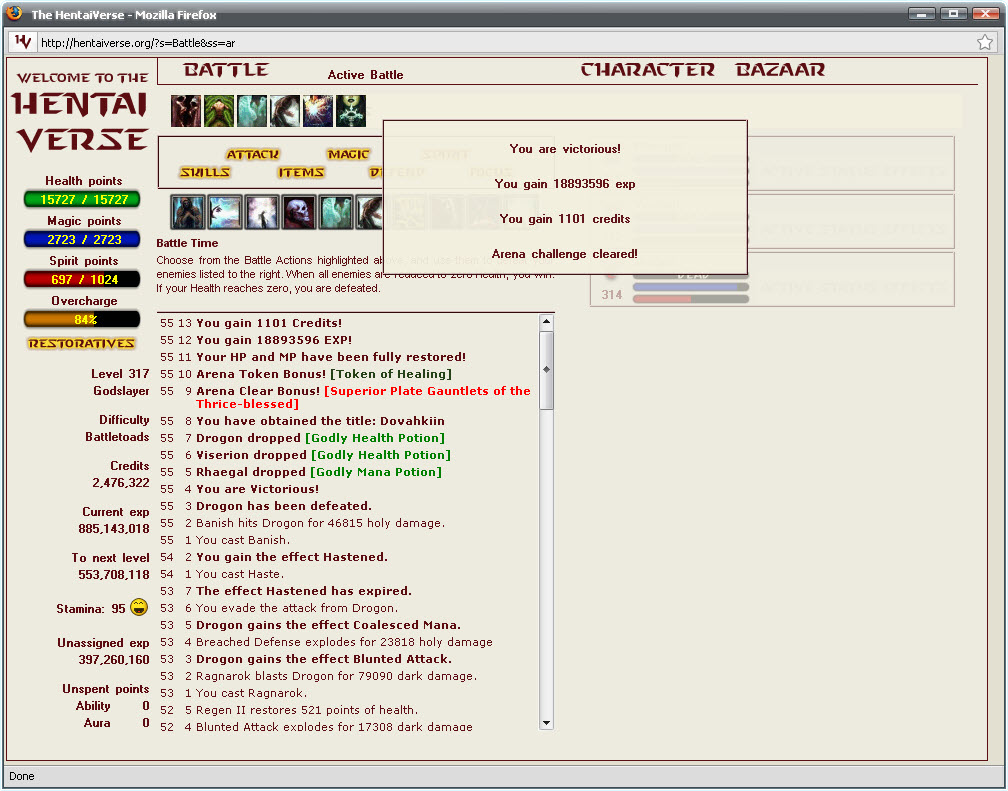Viewport: 1008px width, 791px height.
Task: Use the partially covered sixth quickbar spell
Action: [x=370, y=212]
